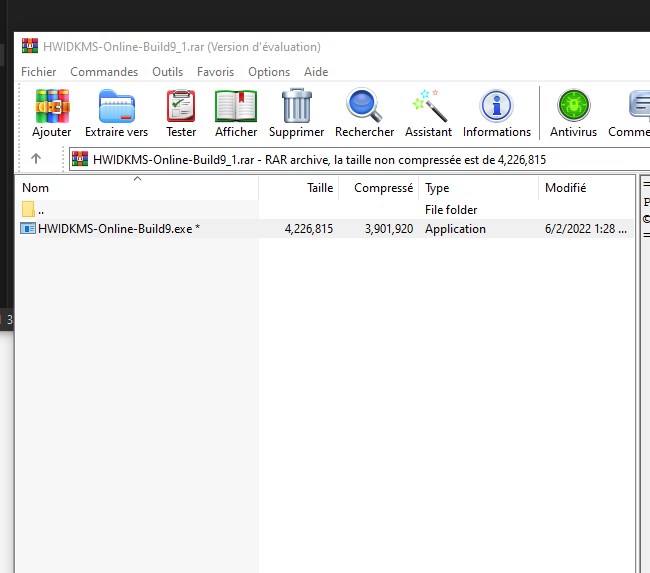This screenshot has width=650, height=573.
Task: Click the WinRAR title bar icon
Action: click(x=30, y=46)
